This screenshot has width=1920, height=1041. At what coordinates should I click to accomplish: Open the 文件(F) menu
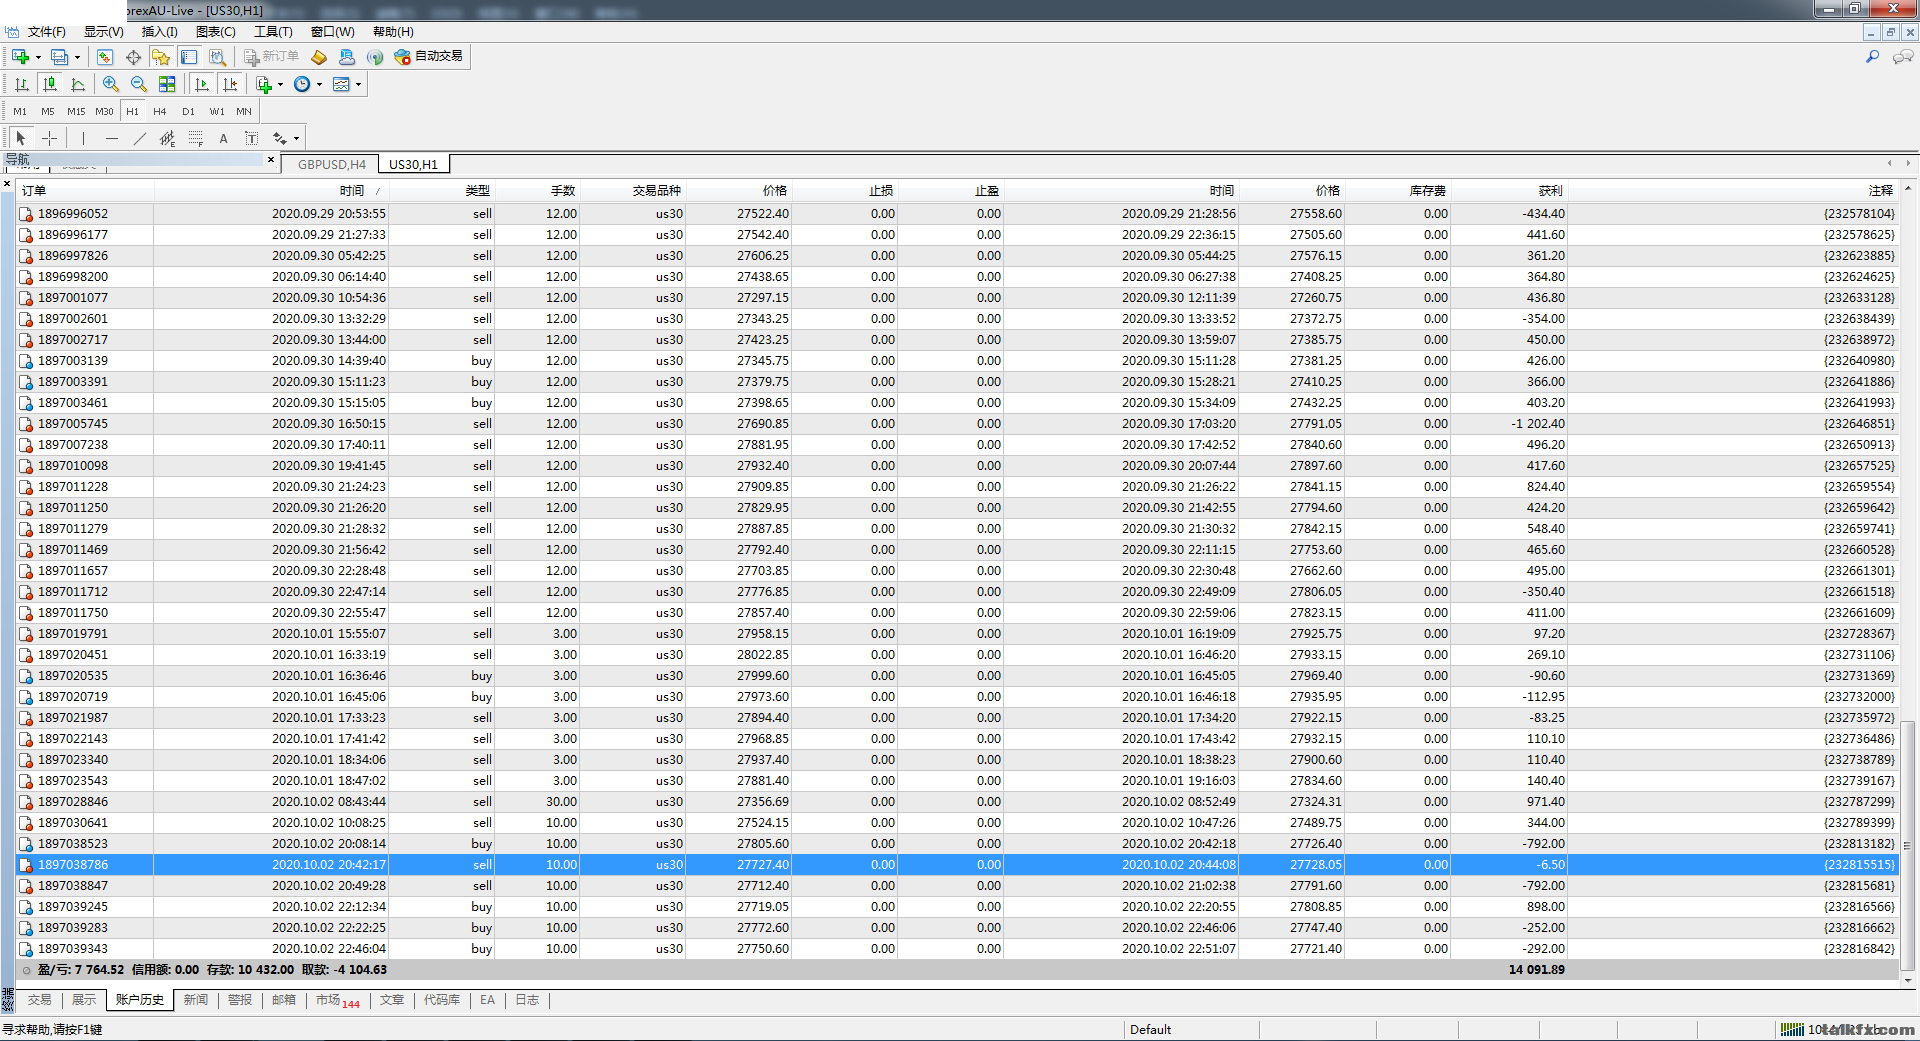click(x=46, y=32)
